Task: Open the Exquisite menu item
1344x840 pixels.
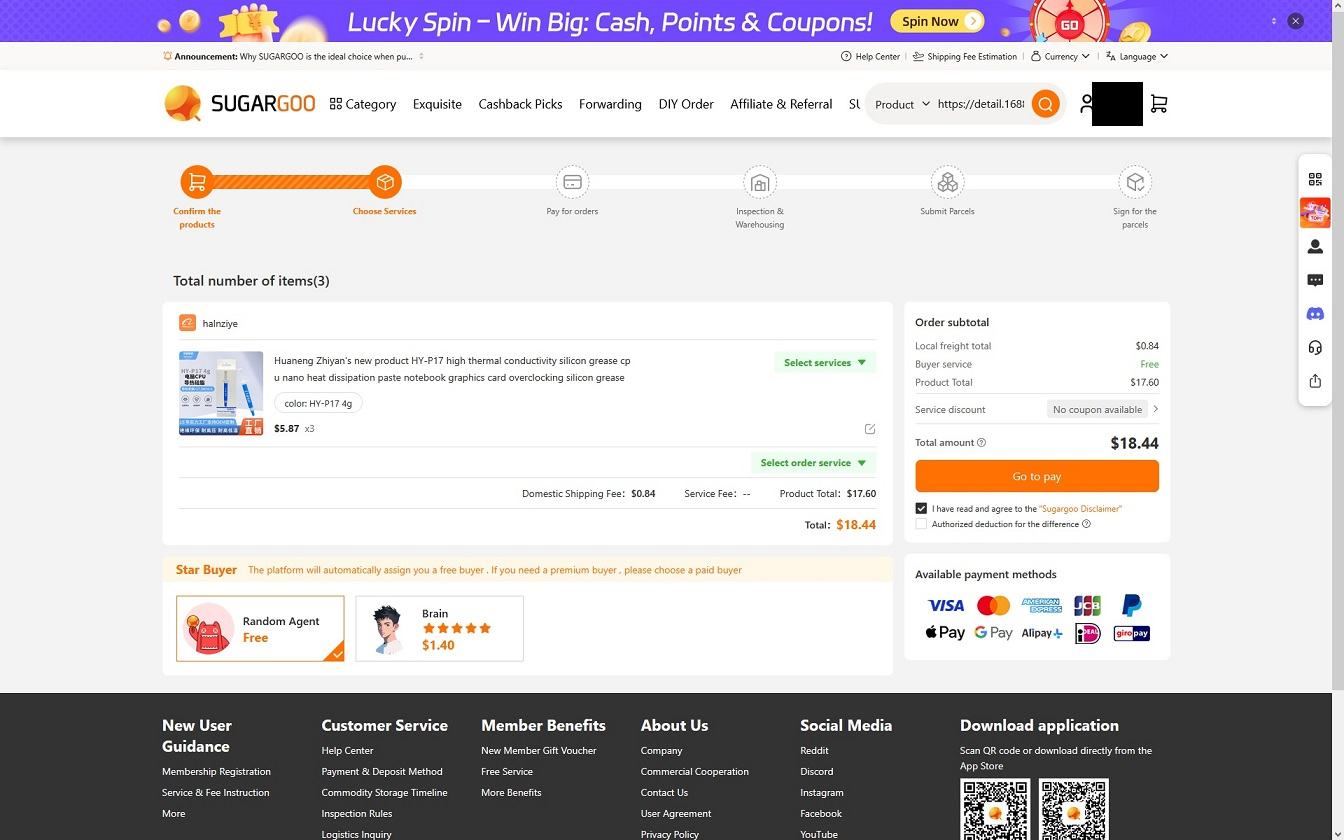Action: (437, 104)
